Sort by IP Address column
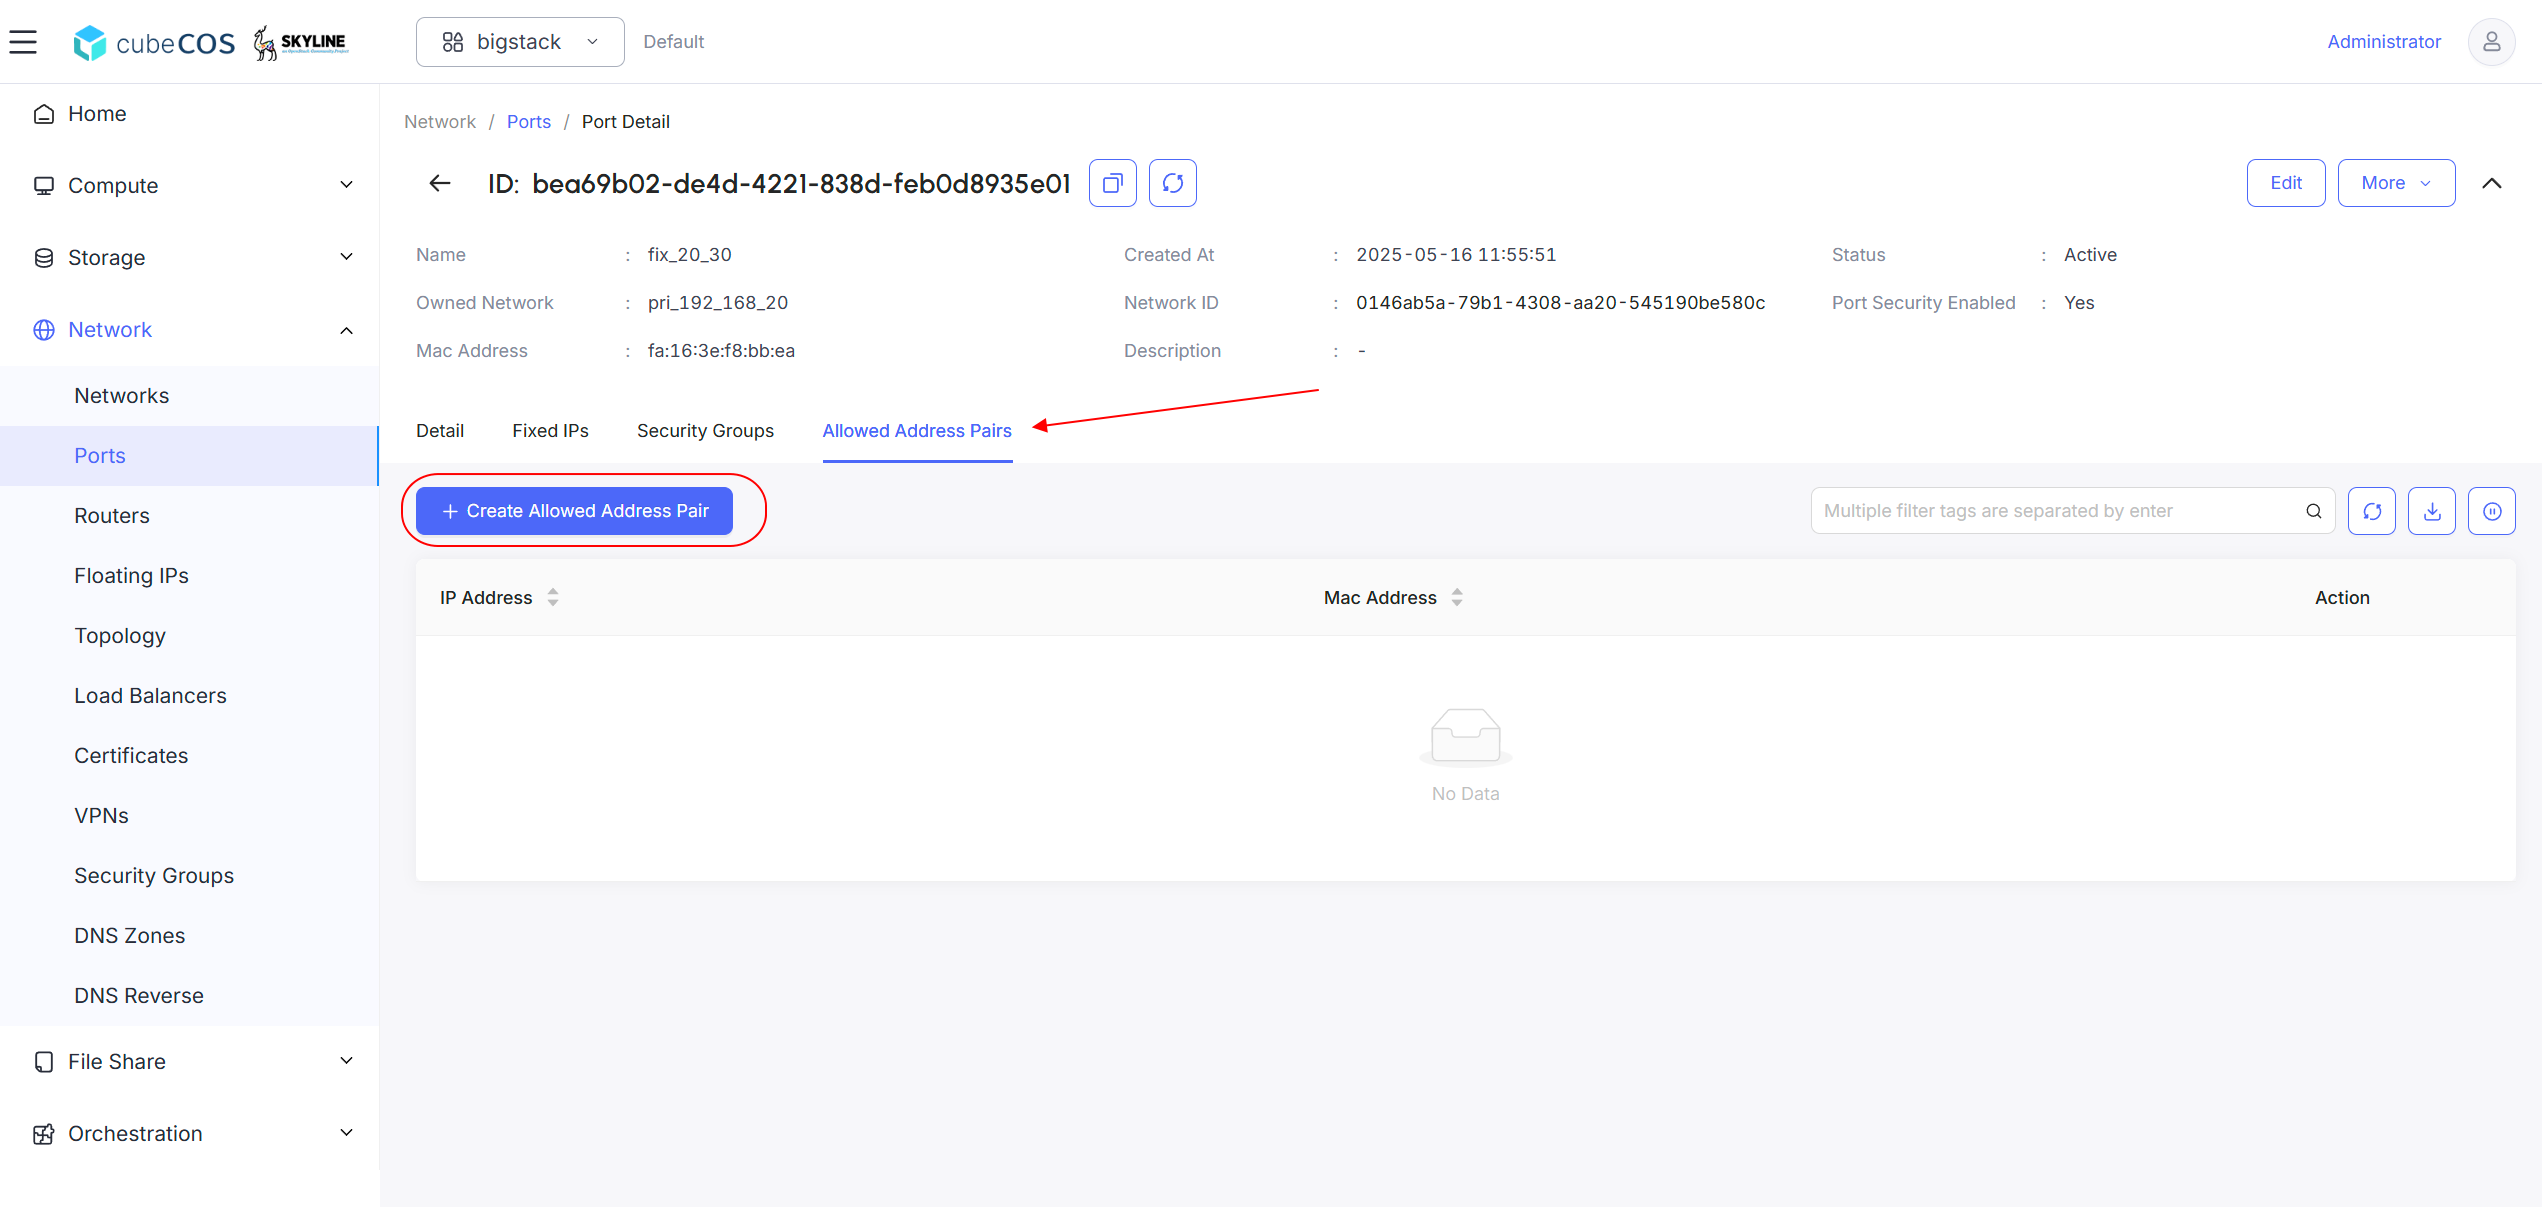Screen dimensions: 2542x1207 click(553, 597)
